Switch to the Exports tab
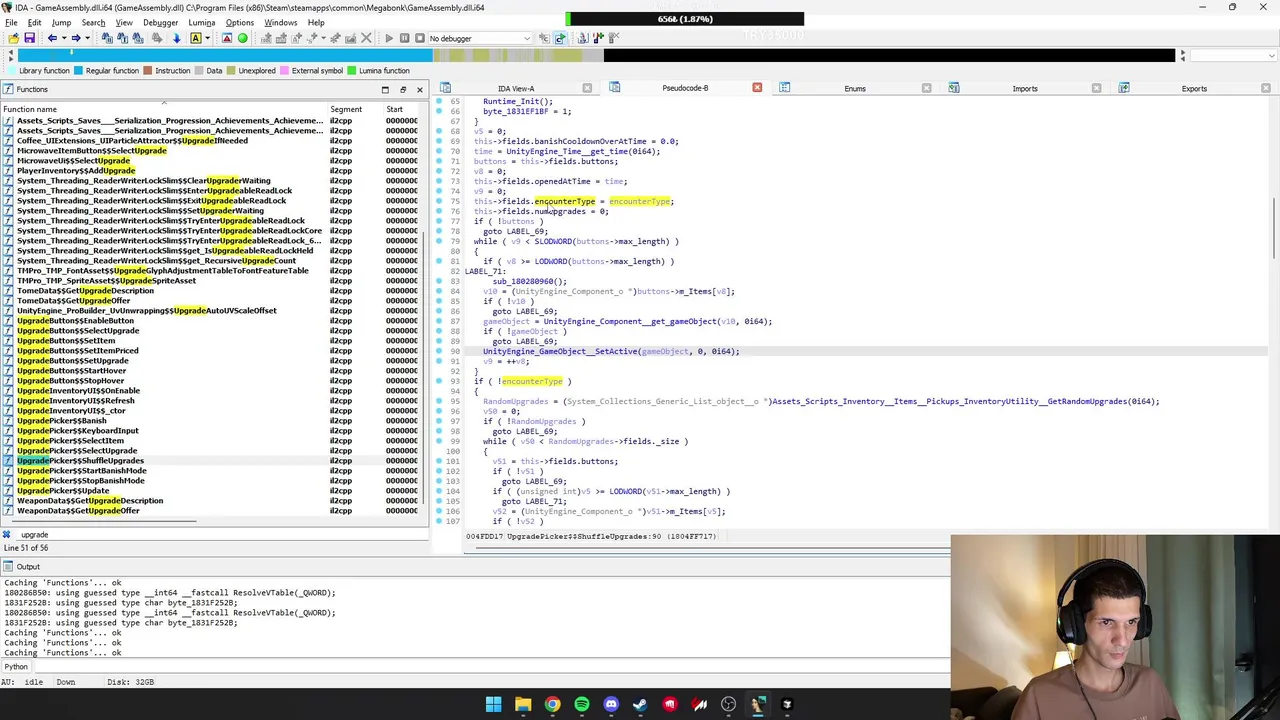This screenshot has height=720, width=1280. click(1194, 89)
